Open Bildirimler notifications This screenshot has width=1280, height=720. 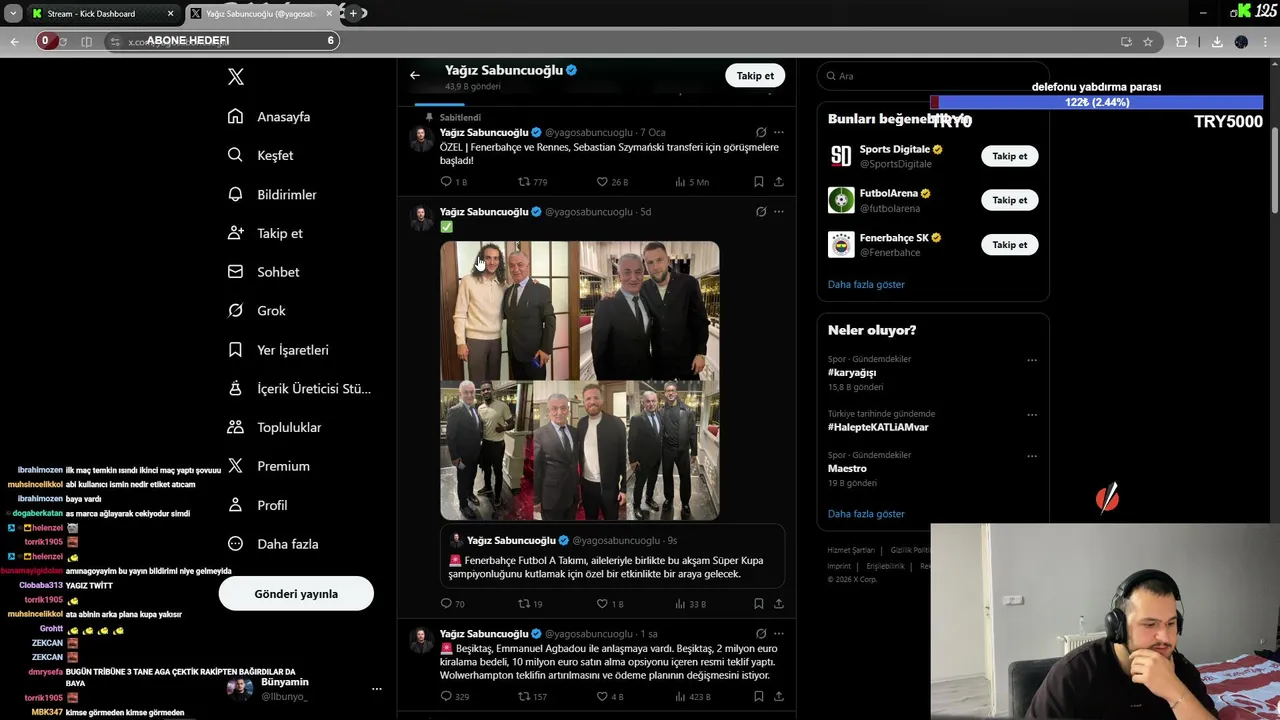pos(272,194)
